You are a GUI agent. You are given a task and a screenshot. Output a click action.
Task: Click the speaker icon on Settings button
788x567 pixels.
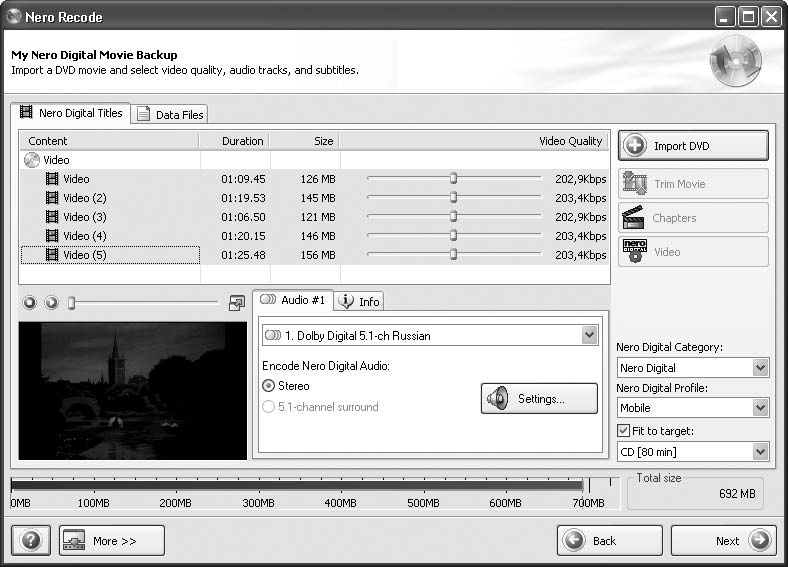click(x=498, y=399)
